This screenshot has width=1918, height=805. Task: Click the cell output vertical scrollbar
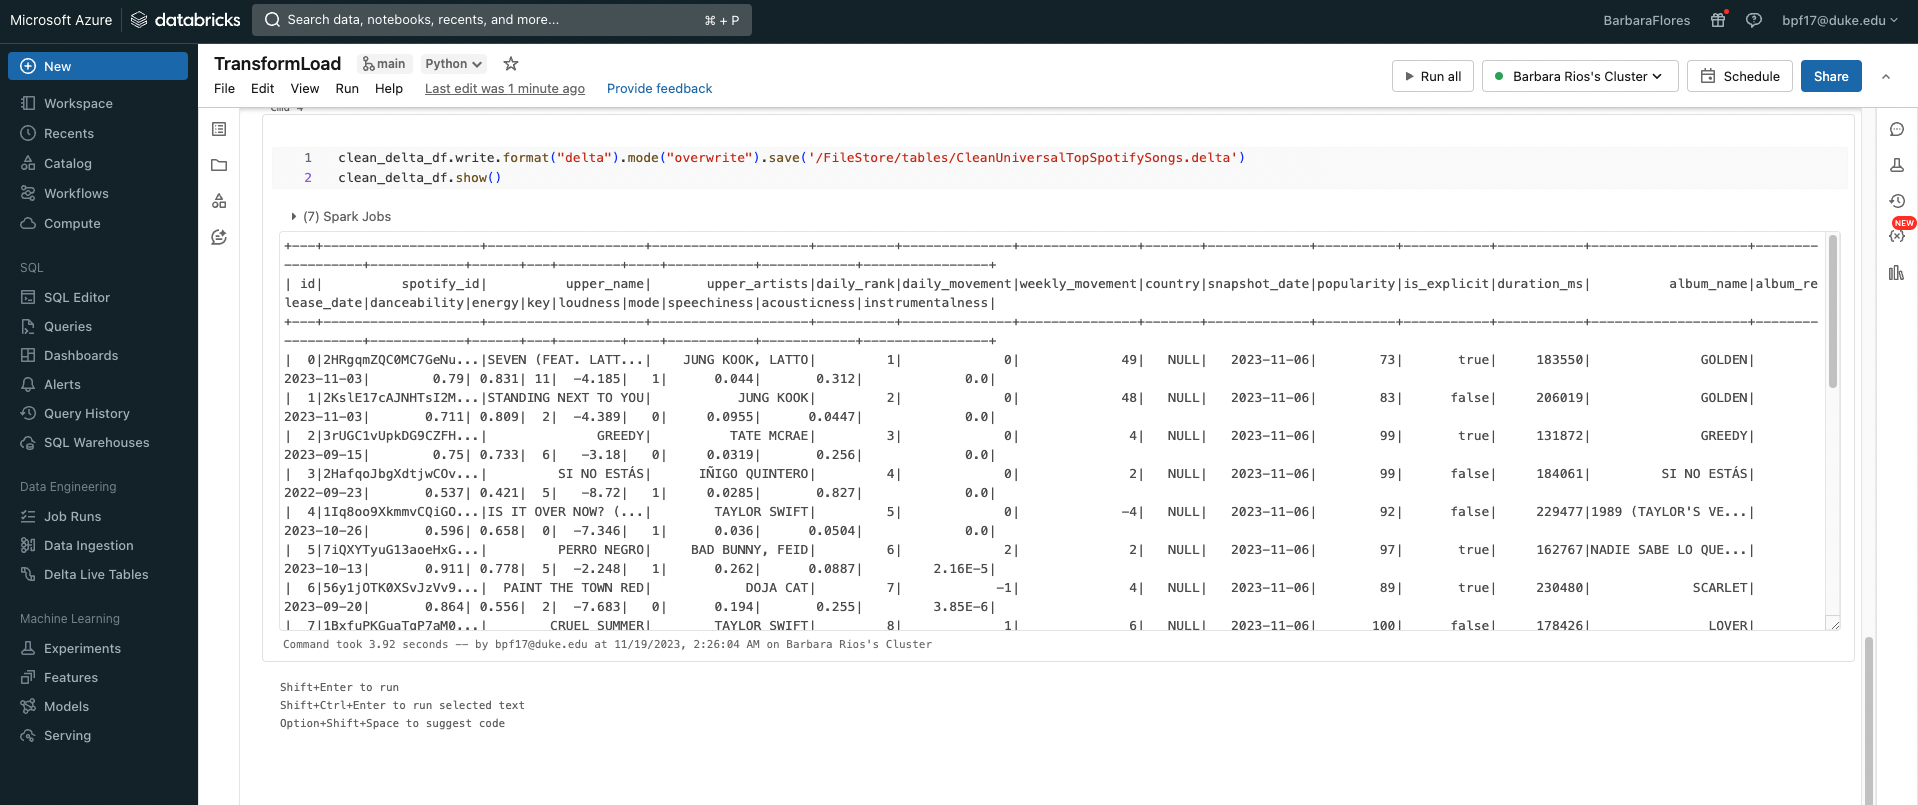tap(1832, 311)
